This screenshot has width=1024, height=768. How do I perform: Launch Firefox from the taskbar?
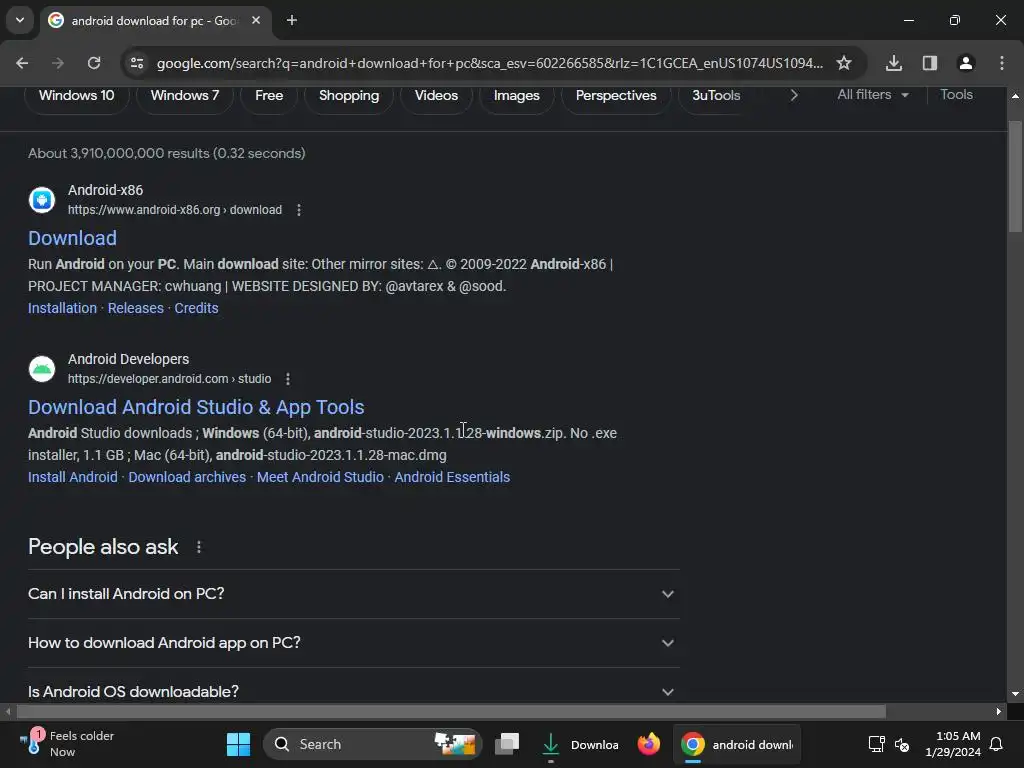[x=648, y=744]
